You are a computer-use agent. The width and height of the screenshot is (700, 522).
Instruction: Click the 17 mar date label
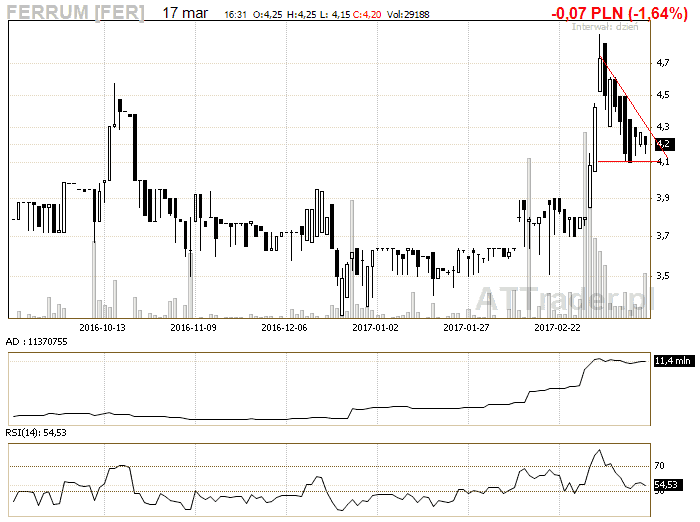184,13
